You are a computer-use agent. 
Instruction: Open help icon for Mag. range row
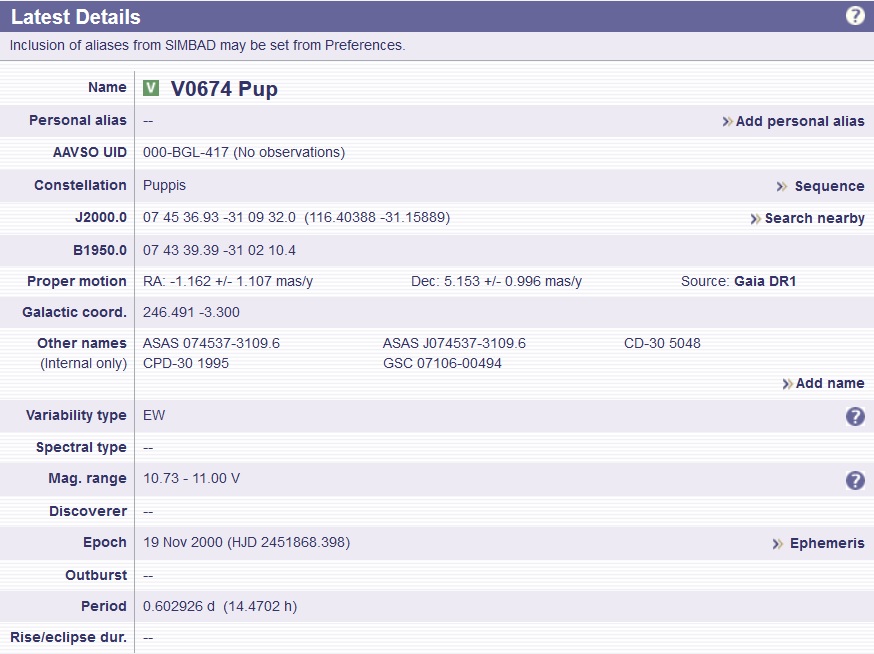coord(855,481)
